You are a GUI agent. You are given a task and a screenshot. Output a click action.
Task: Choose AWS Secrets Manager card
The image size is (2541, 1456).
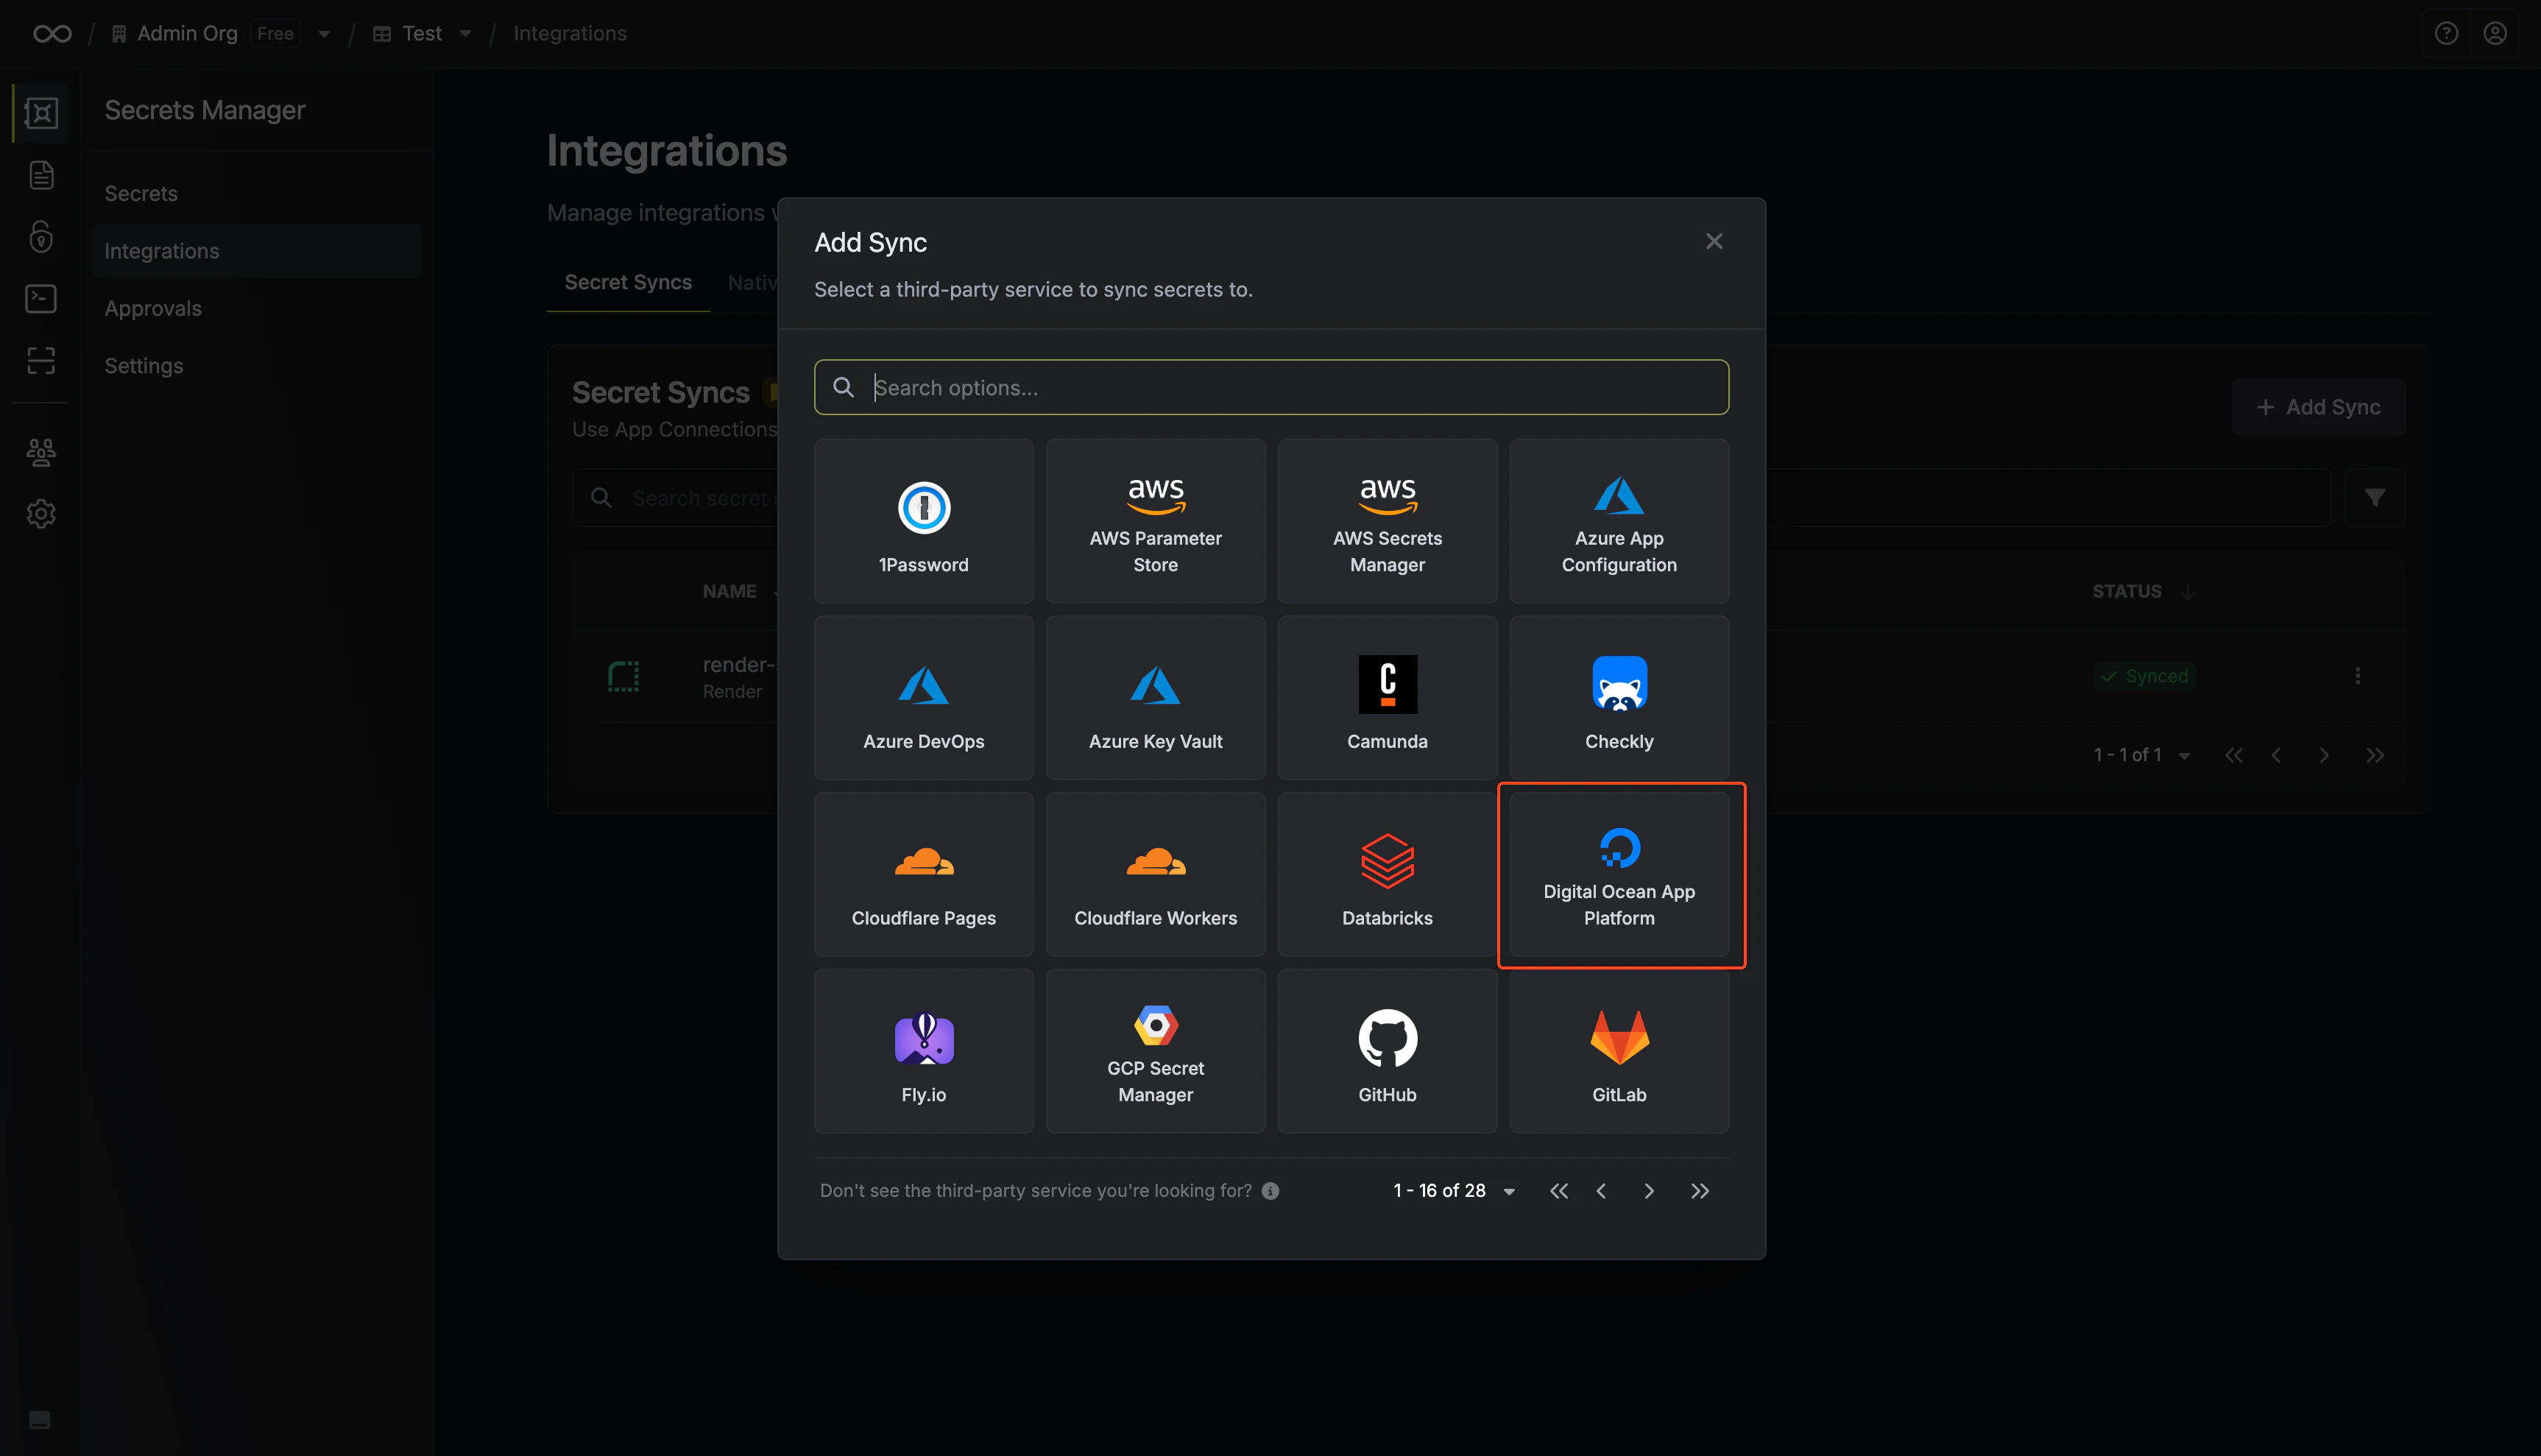point(1387,521)
